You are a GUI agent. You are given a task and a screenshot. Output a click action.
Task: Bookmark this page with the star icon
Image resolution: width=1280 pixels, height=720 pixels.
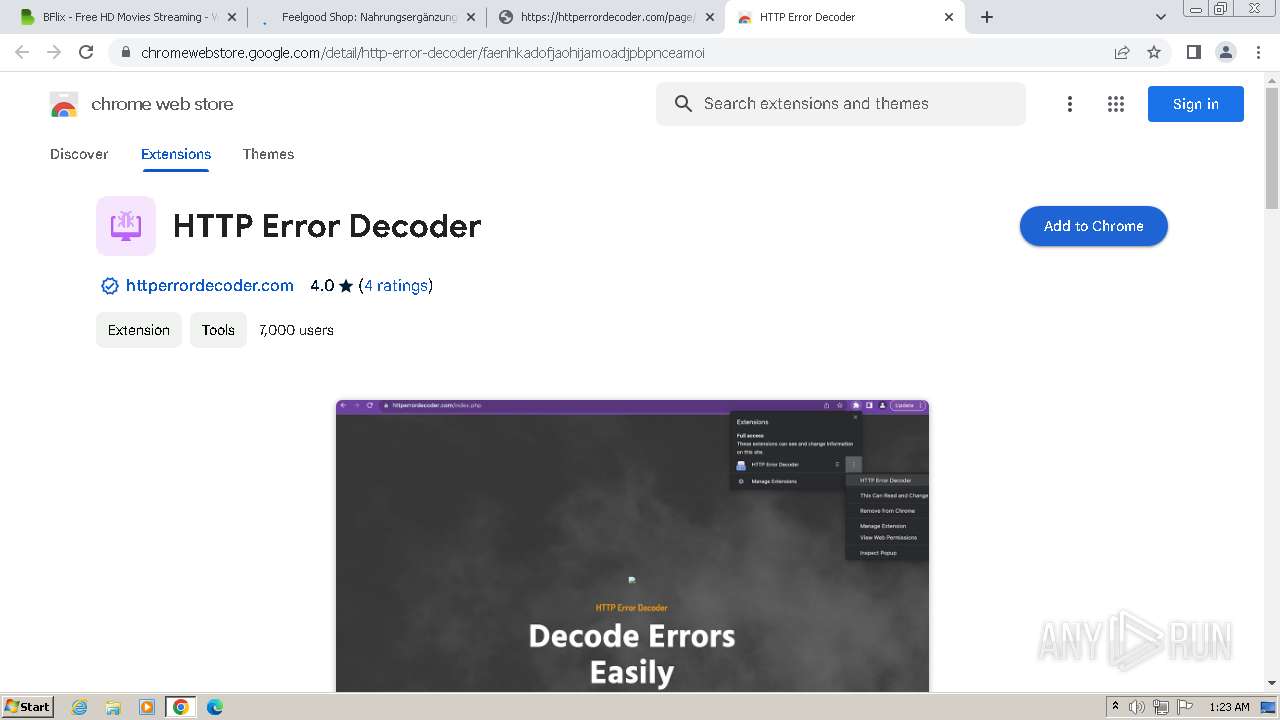(1154, 52)
